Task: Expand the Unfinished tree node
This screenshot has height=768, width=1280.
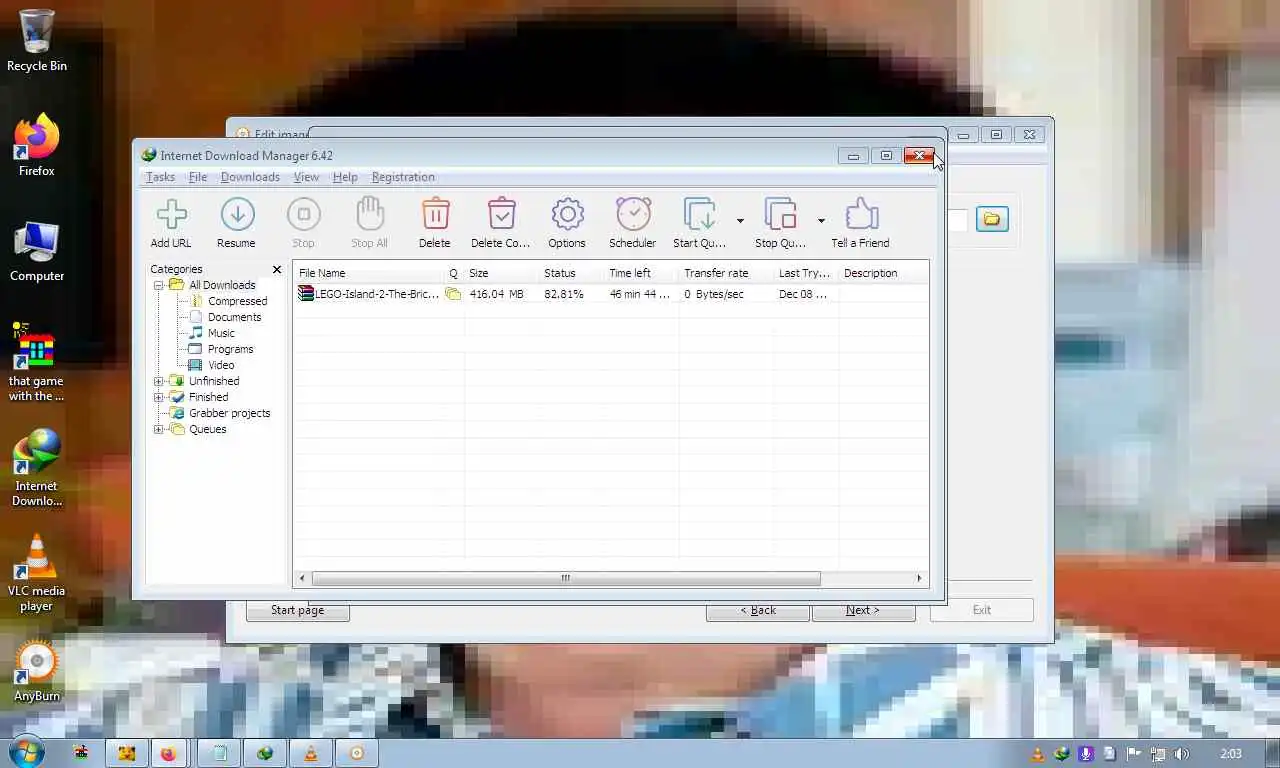Action: [x=158, y=381]
